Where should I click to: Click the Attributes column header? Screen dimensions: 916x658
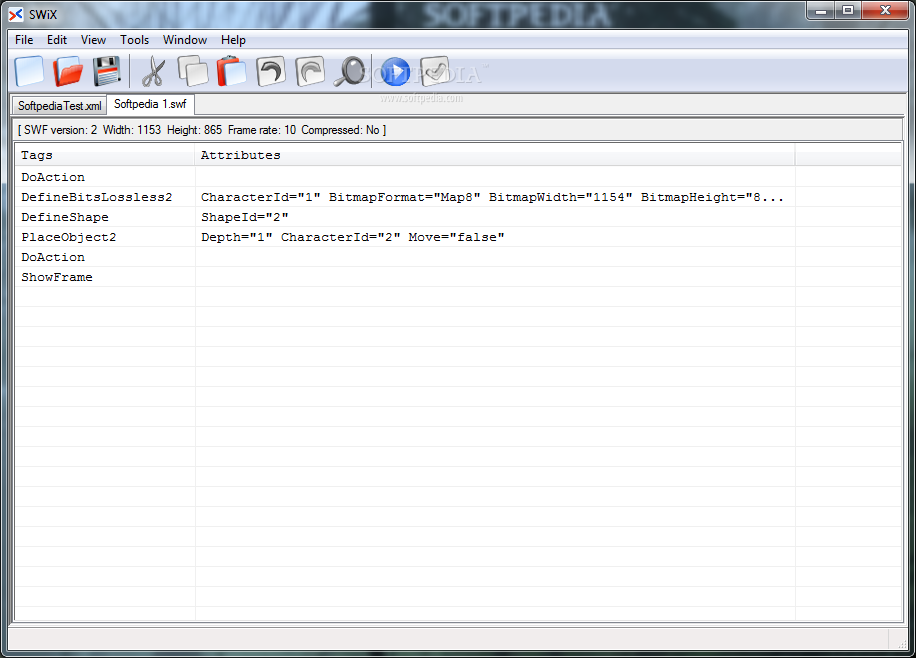point(495,155)
